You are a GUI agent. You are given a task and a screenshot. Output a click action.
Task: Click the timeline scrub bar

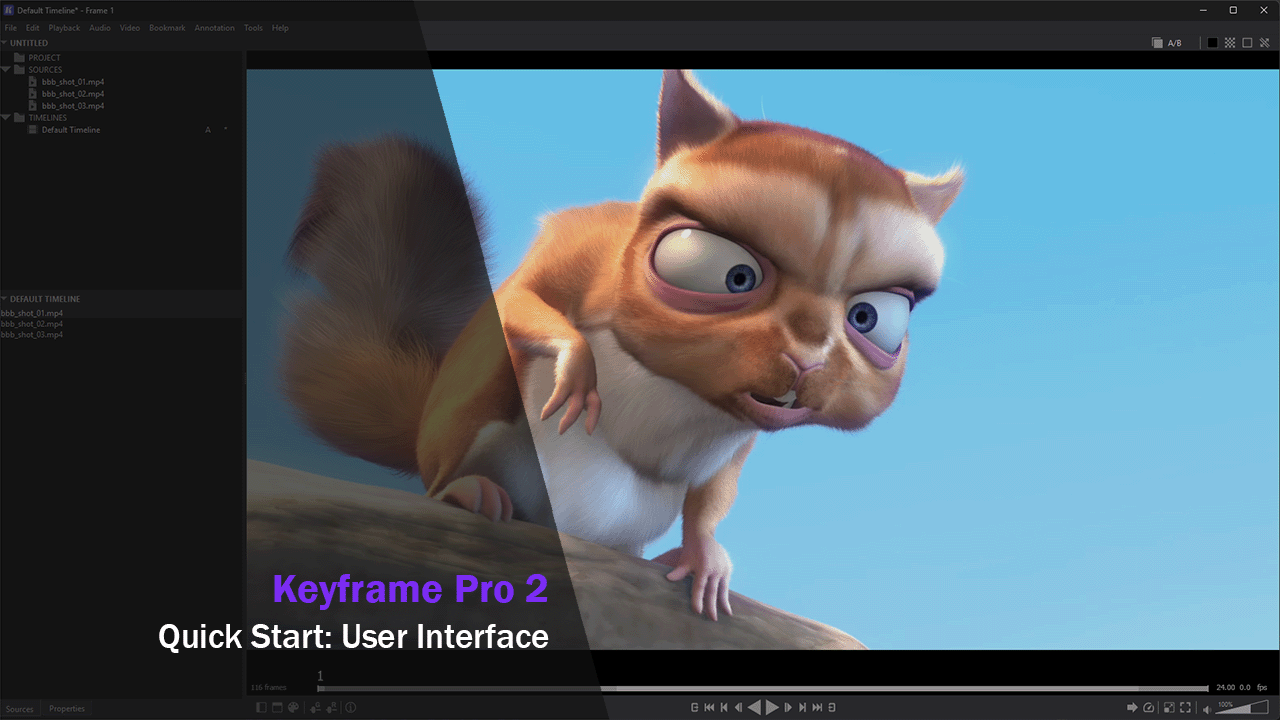763,688
